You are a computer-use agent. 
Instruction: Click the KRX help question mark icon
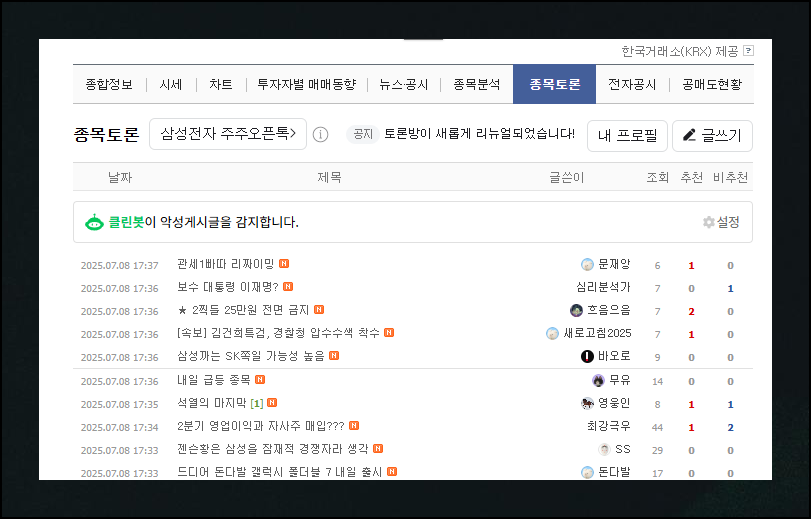748,51
